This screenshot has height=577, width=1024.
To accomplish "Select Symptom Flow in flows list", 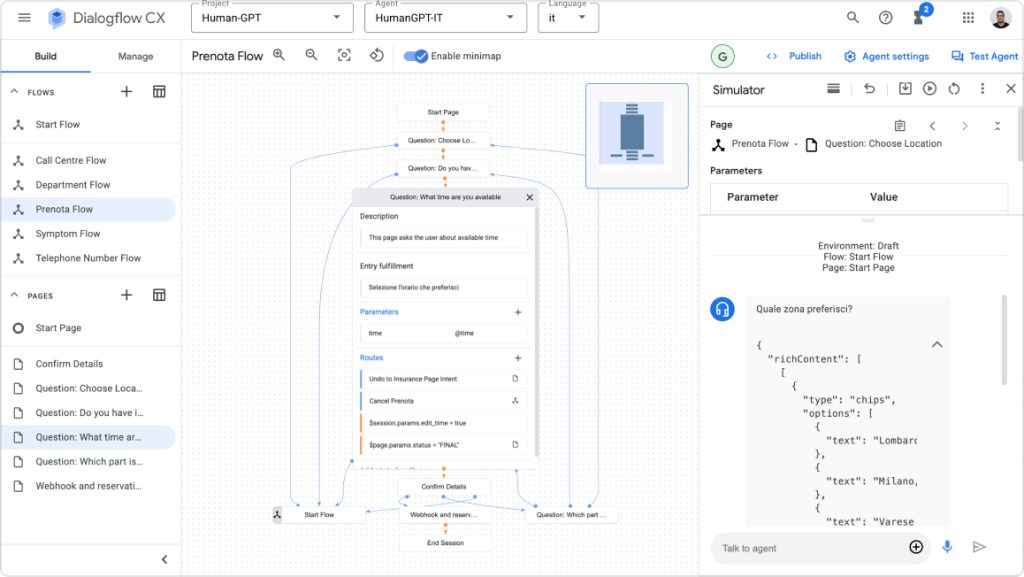I will [x=68, y=234].
